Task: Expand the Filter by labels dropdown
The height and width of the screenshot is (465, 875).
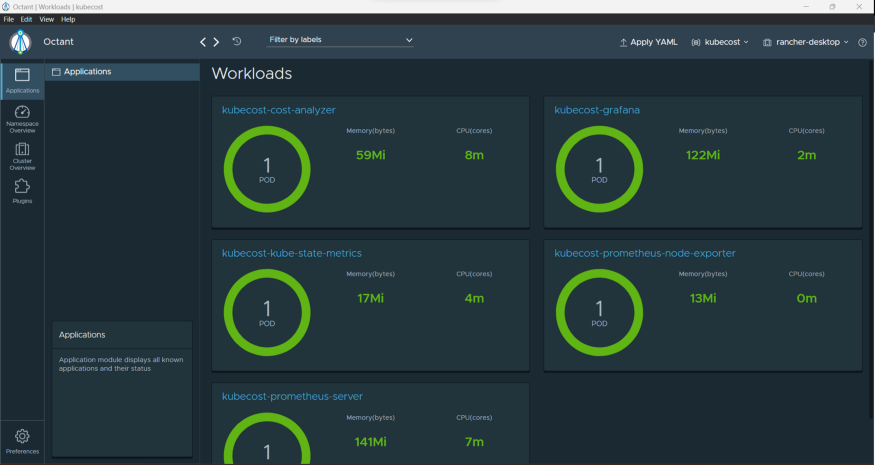Action: coord(340,40)
